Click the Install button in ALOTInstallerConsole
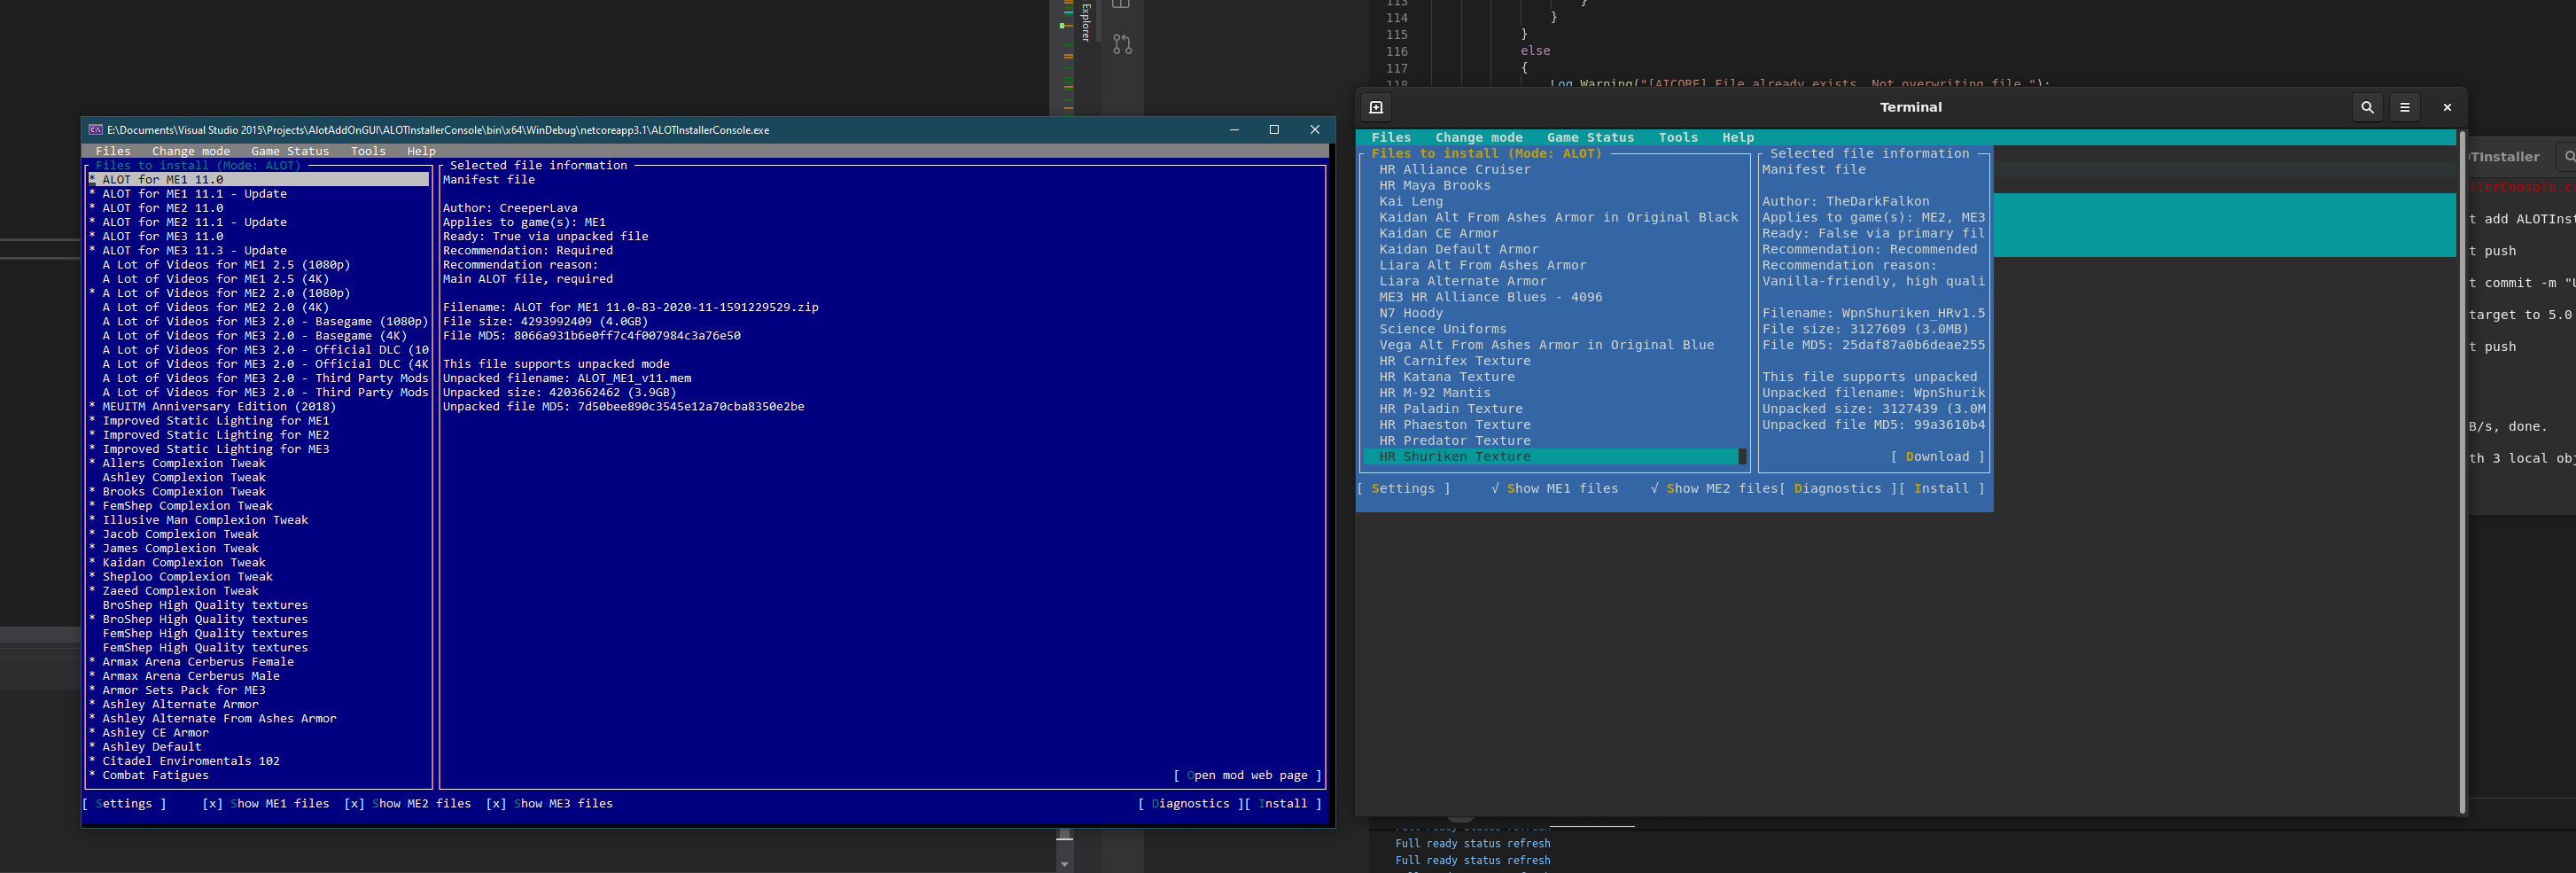The width and height of the screenshot is (2576, 873). tap(1283, 803)
